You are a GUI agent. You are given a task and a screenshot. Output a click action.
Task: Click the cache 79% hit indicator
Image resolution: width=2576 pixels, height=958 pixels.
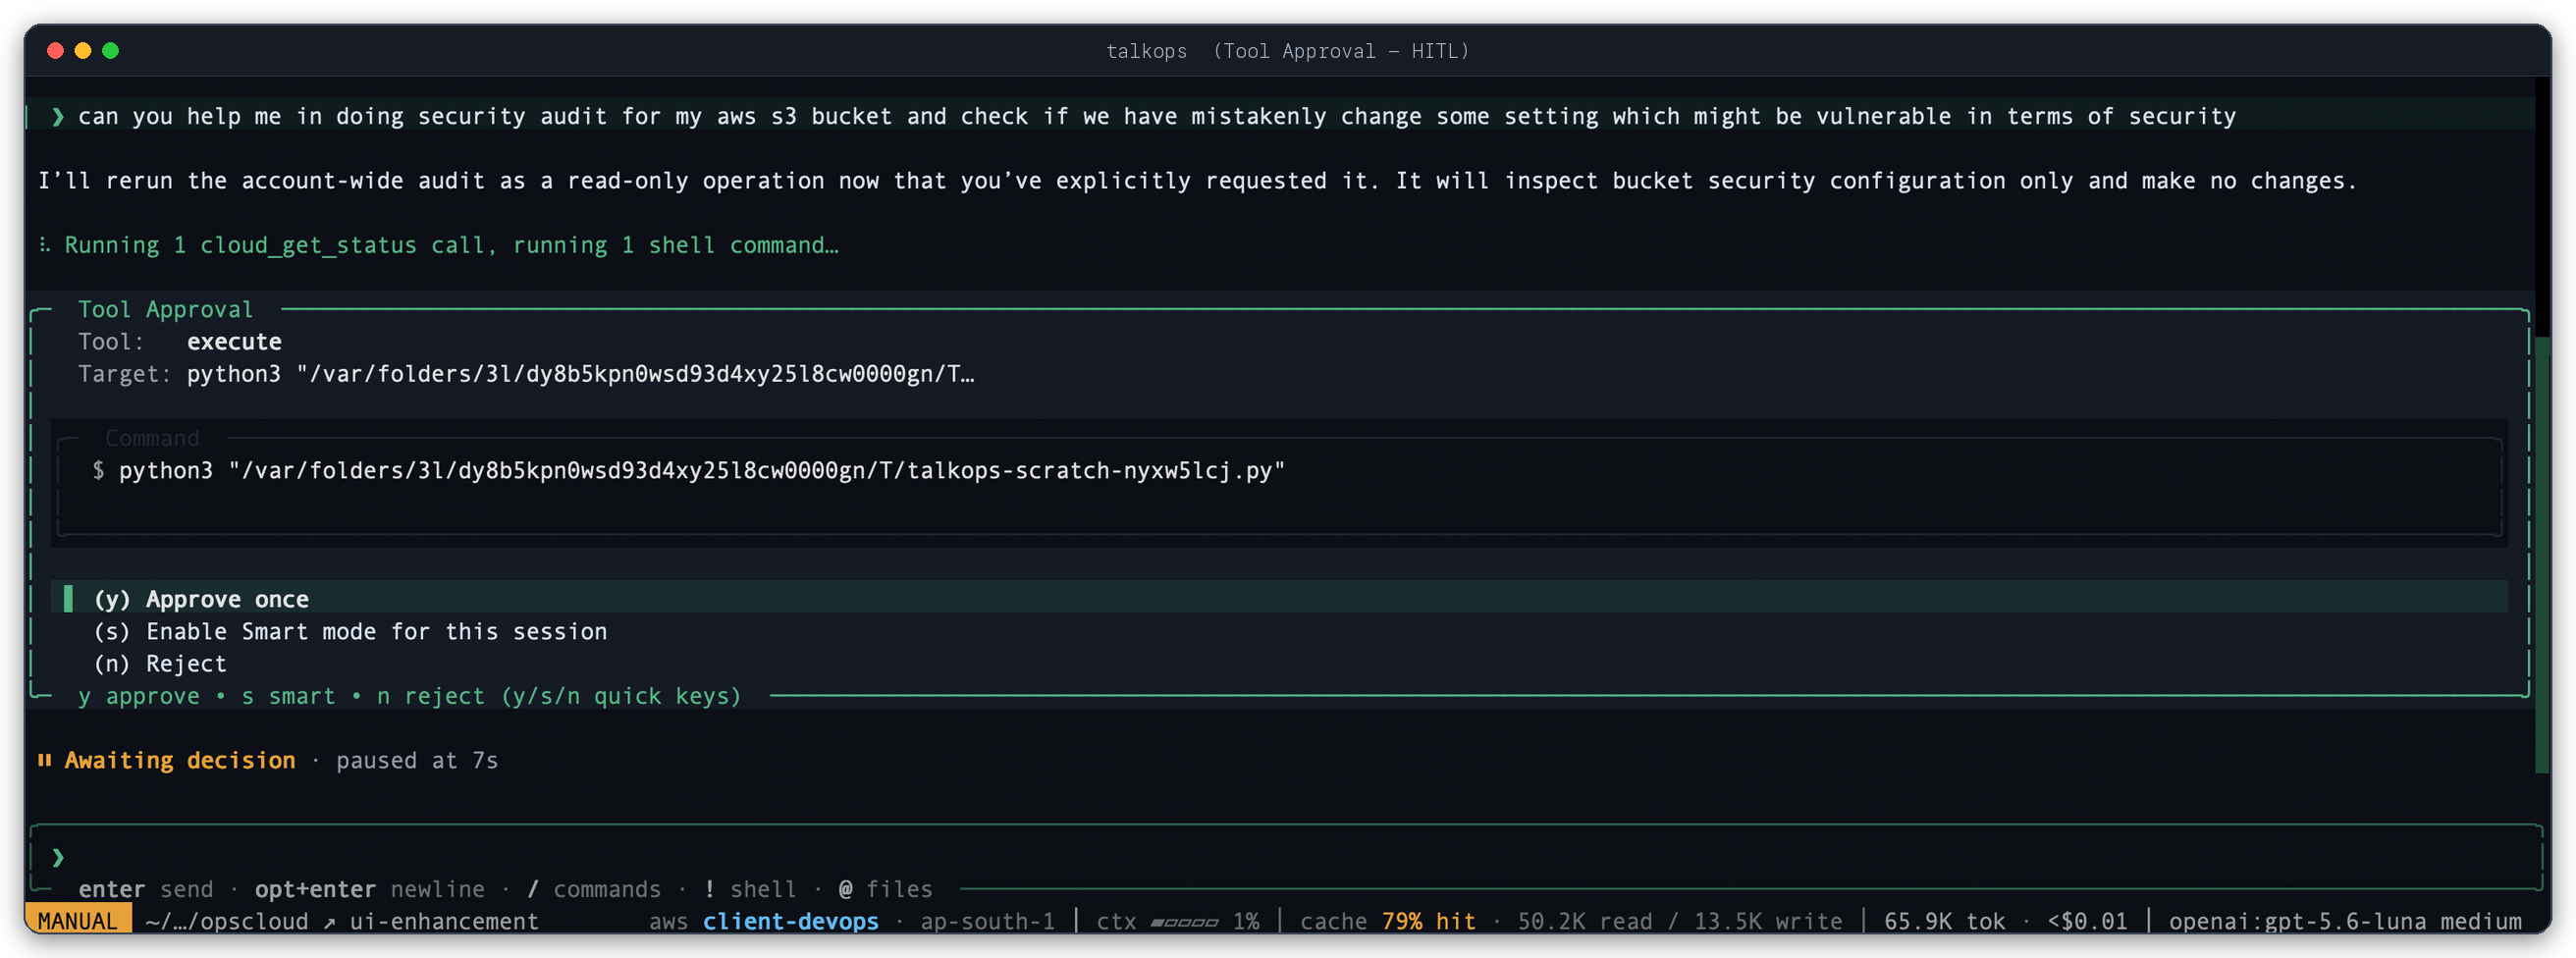tap(1388, 920)
